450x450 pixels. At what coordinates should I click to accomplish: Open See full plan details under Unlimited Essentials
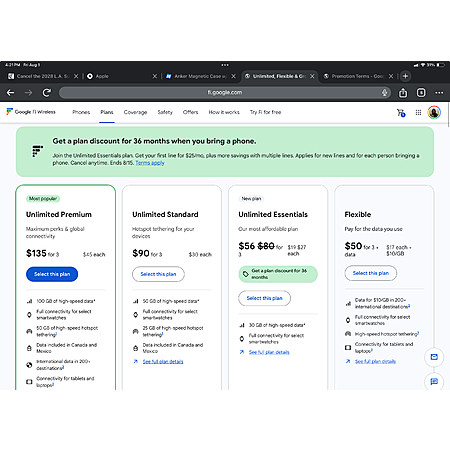(x=269, y=352)
